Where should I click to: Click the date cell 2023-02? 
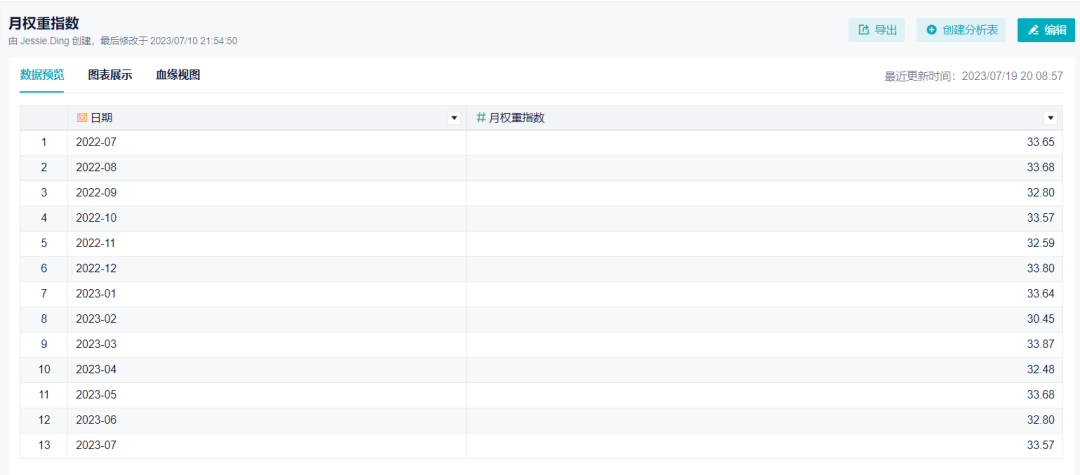pos(267,319)
